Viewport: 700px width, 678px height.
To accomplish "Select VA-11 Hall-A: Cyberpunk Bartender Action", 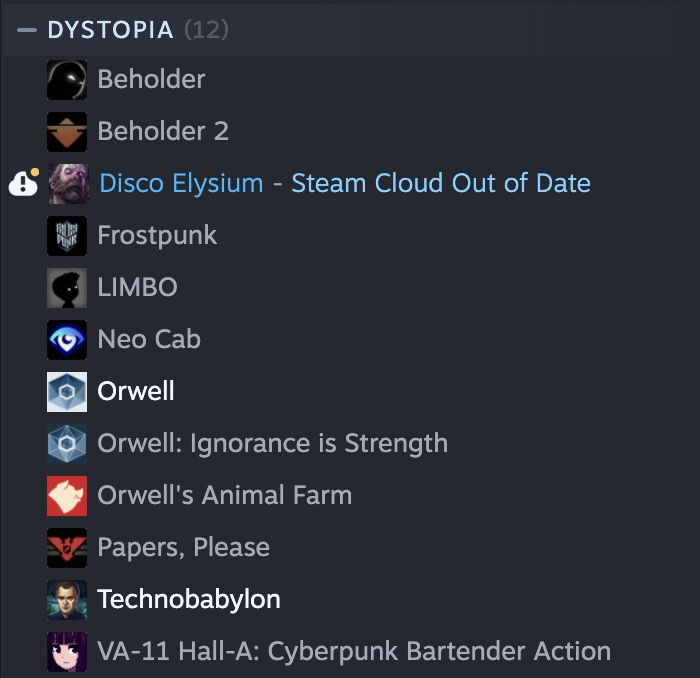I will (x=354, y=652).
